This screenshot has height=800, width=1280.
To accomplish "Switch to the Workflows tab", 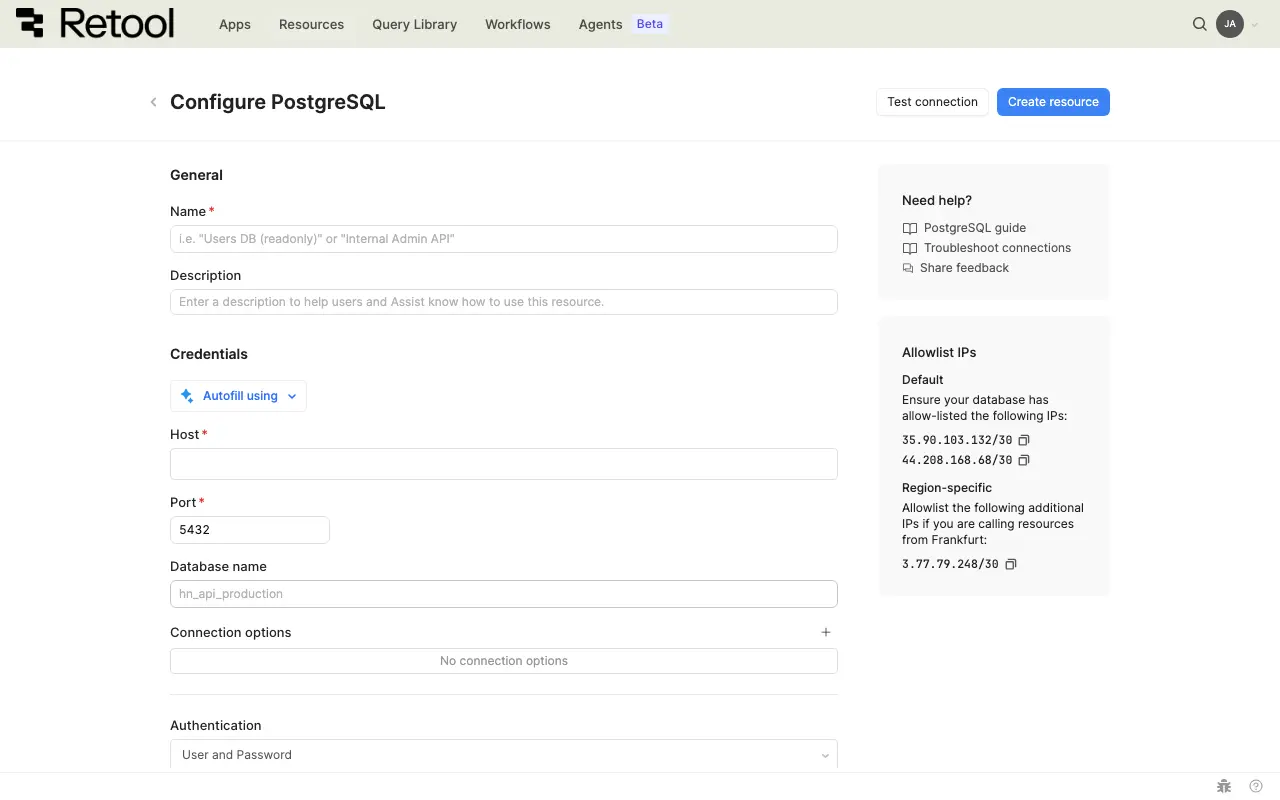I will pyautogui.click(x=517, y=24).
